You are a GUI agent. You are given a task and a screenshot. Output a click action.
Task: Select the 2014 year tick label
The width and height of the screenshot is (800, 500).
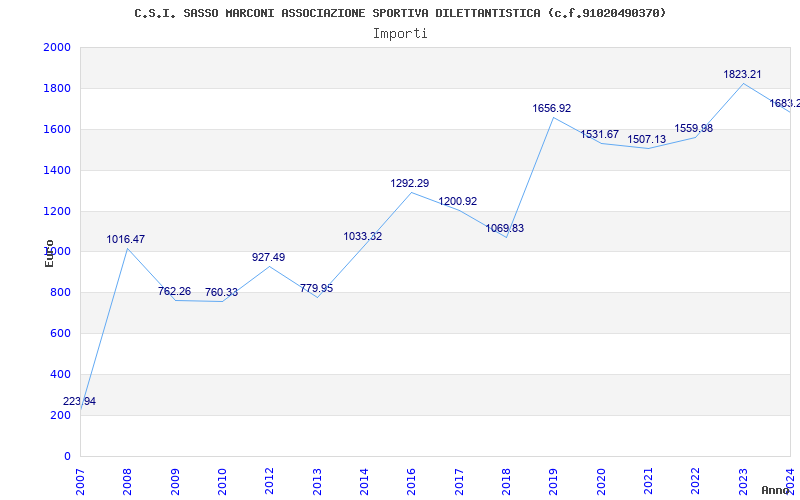tap(364, 480)
